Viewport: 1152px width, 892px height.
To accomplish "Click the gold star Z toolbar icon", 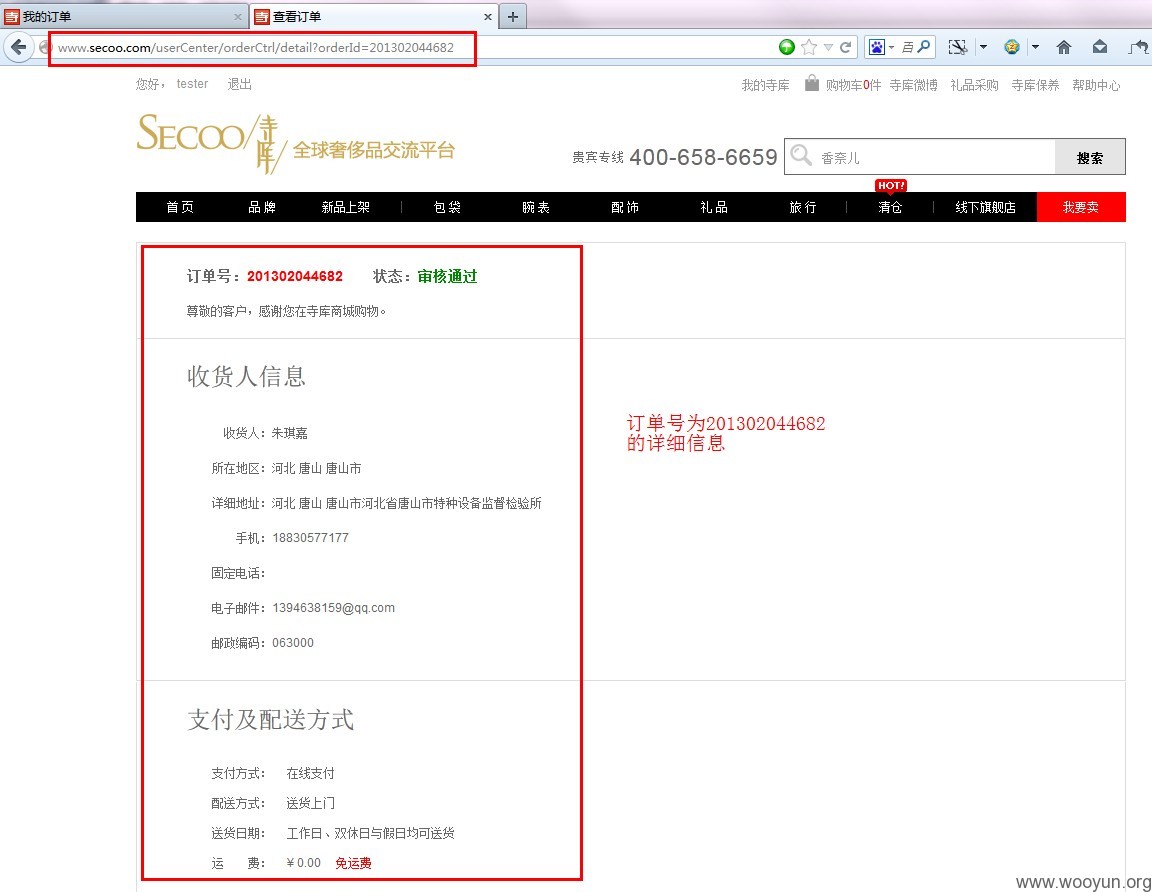I will click(x=1012, y=47).
